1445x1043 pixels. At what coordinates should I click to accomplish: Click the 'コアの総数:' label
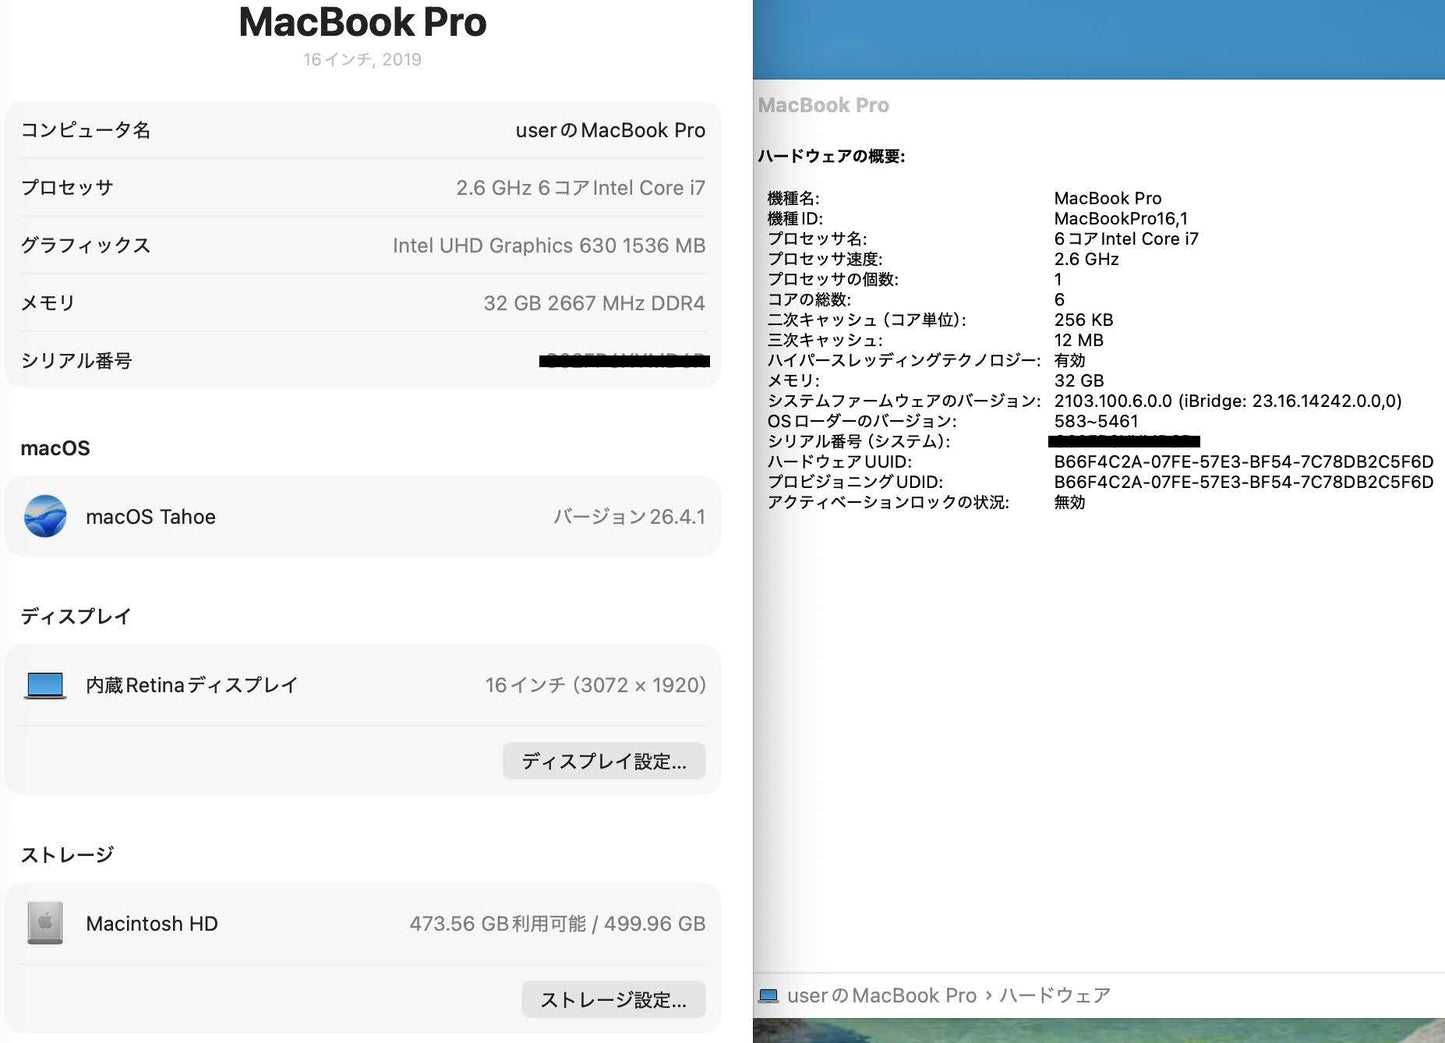point(809,299)
